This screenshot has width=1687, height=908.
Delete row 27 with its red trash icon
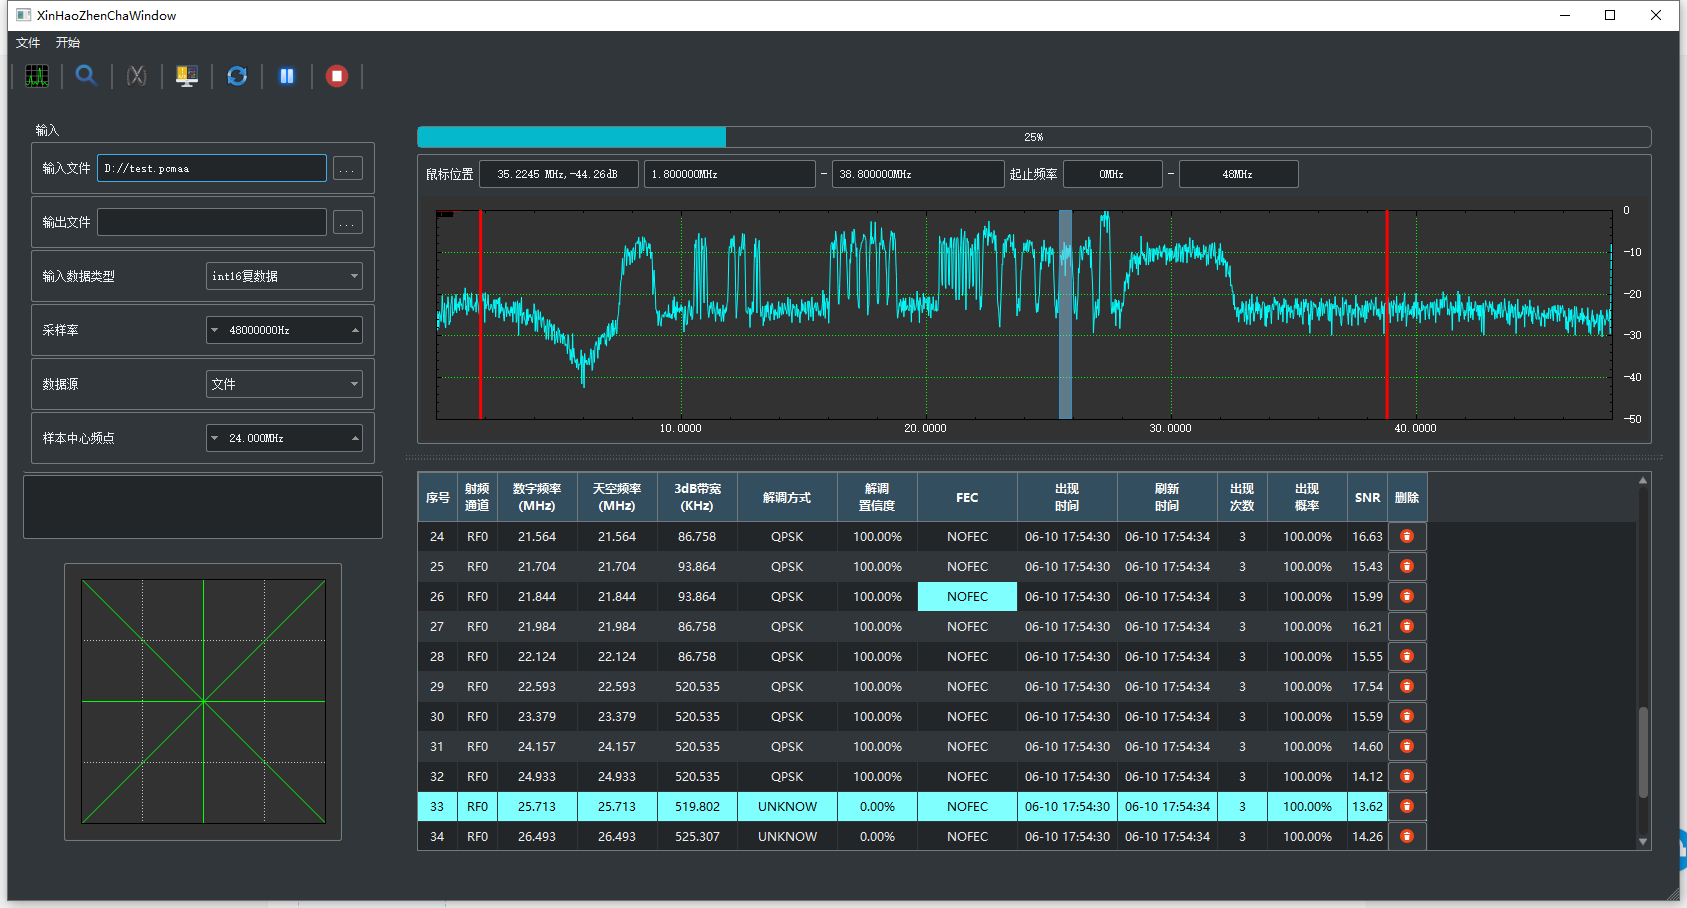point(1407,627)
